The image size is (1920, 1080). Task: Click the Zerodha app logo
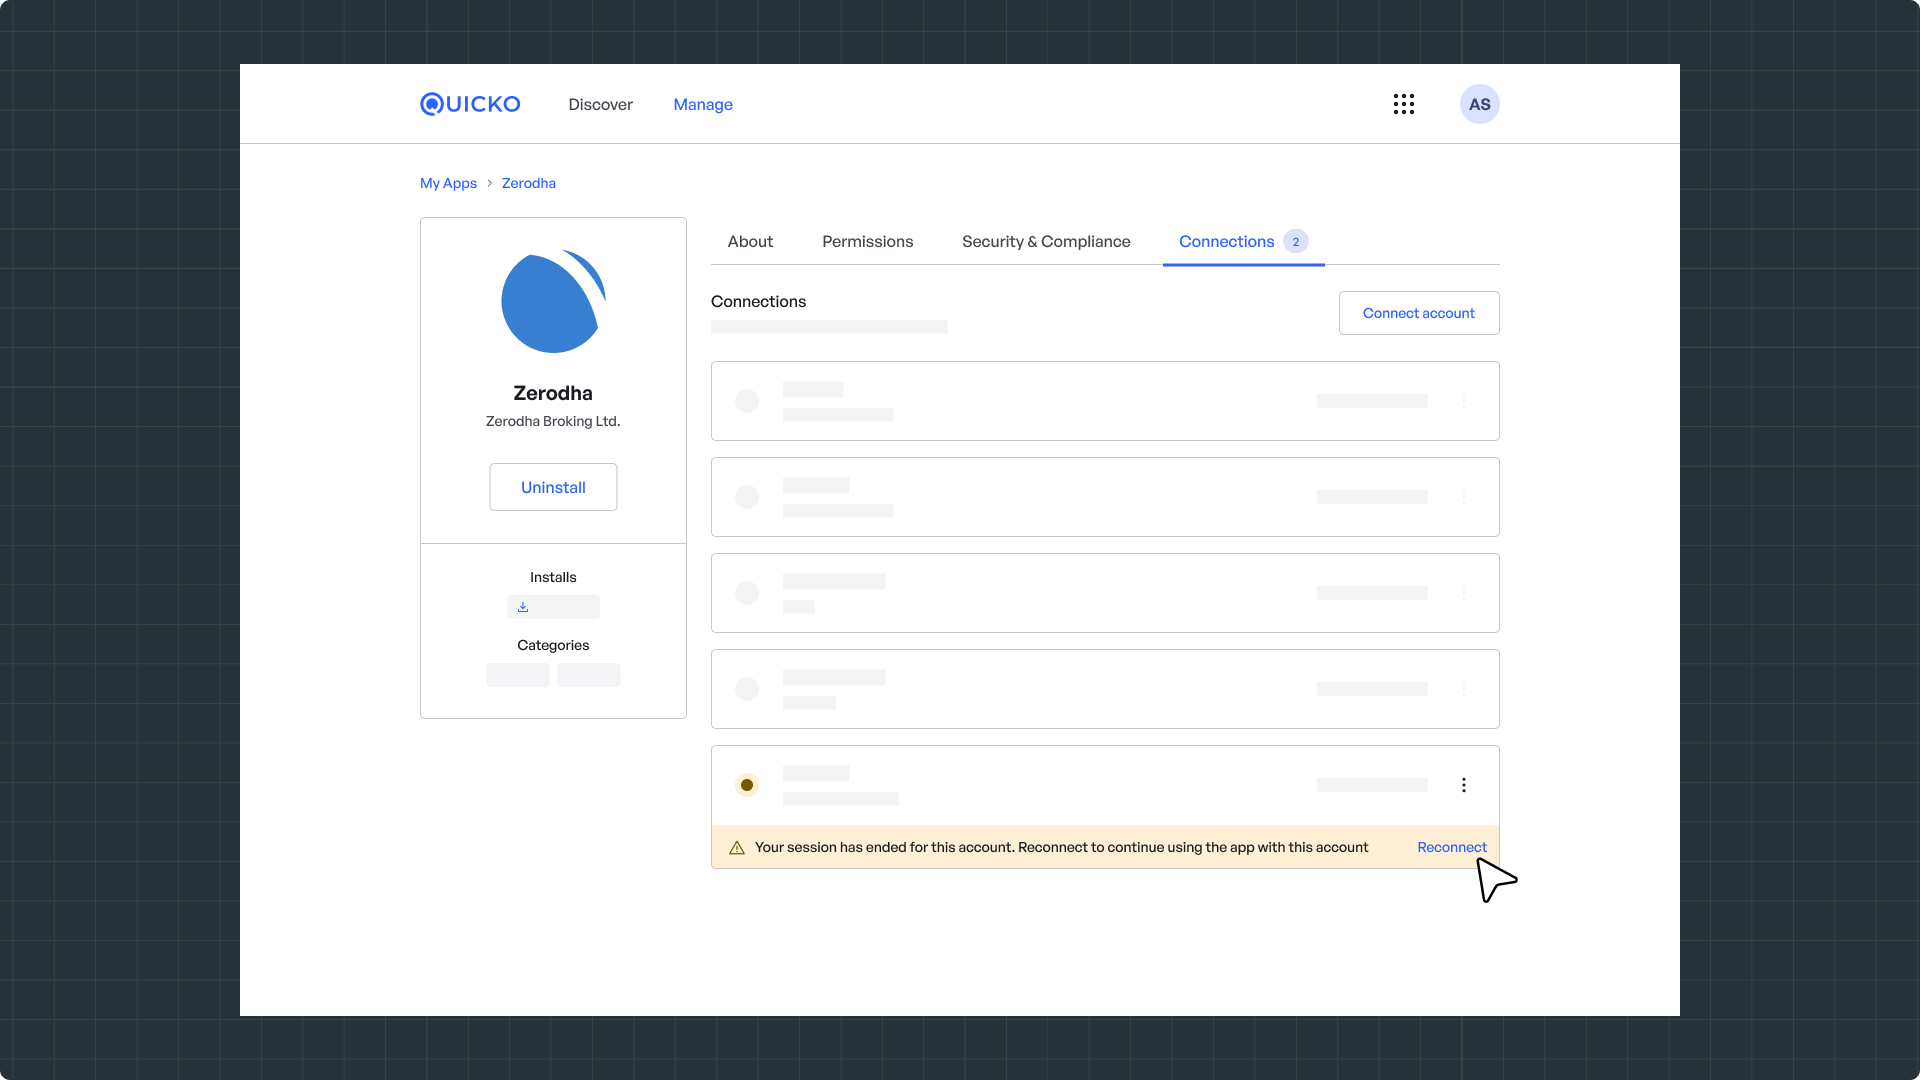pos(553,301)
